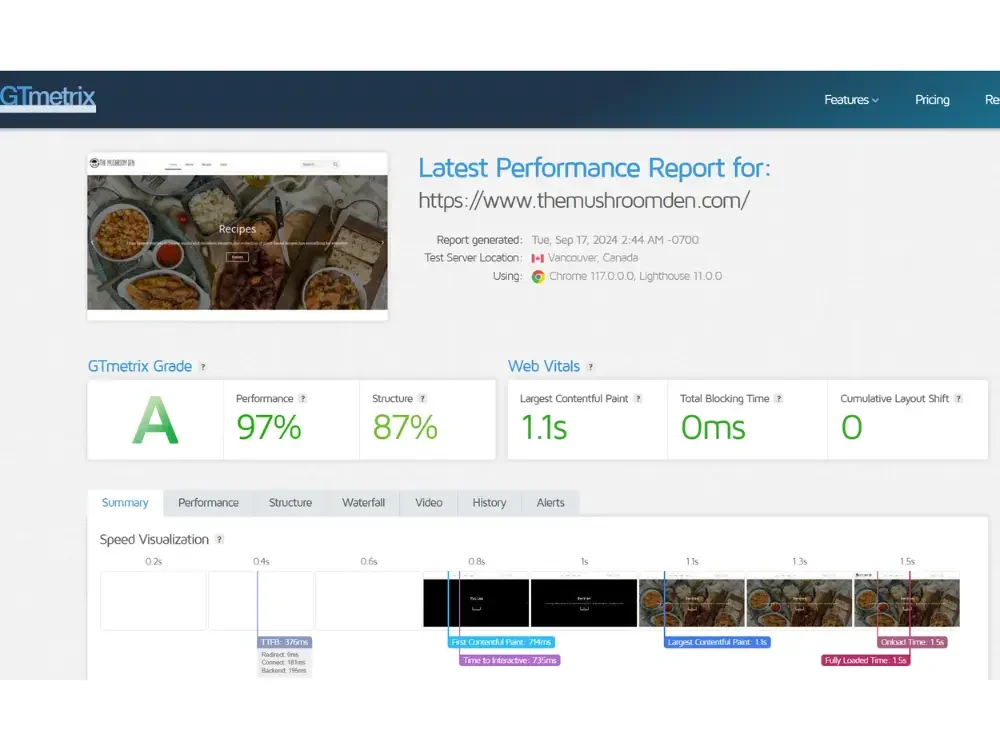Click the report generated date text

(615, 240)
